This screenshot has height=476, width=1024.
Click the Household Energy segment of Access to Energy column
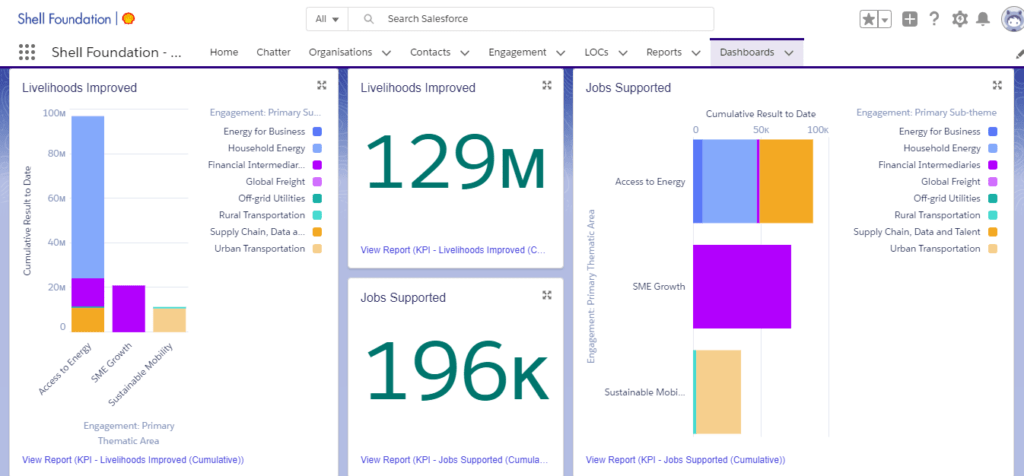click(x=88, y=197)
